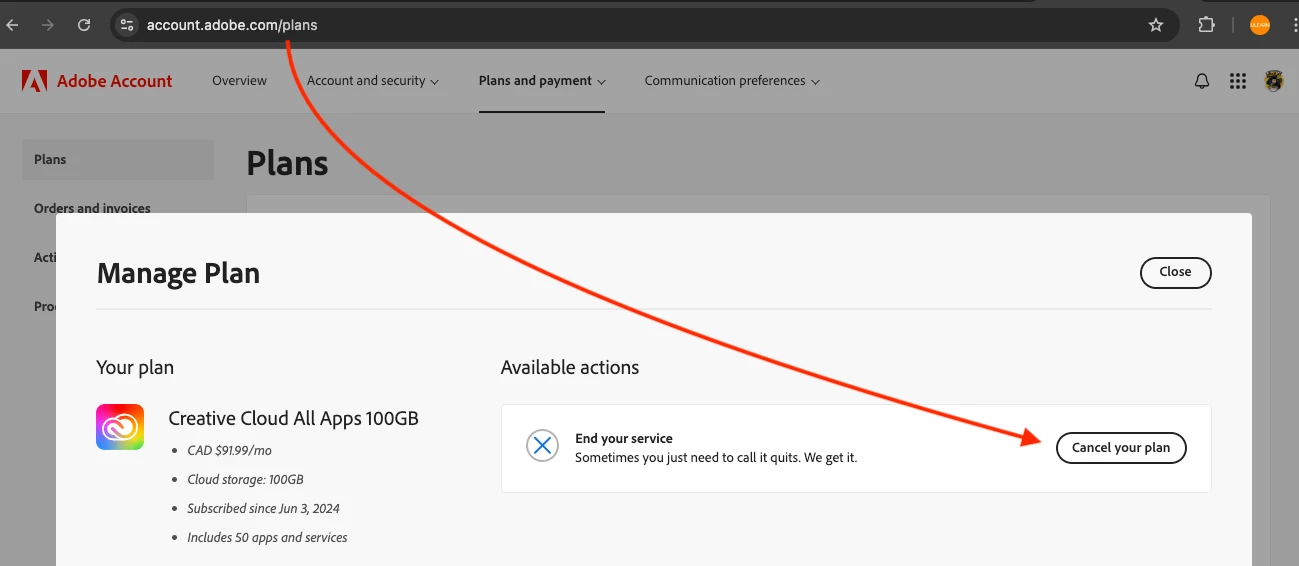This screenshot has height=566, width=1299.
Task: Open the Adobe user profile avatar
Action: point(1274,81)
